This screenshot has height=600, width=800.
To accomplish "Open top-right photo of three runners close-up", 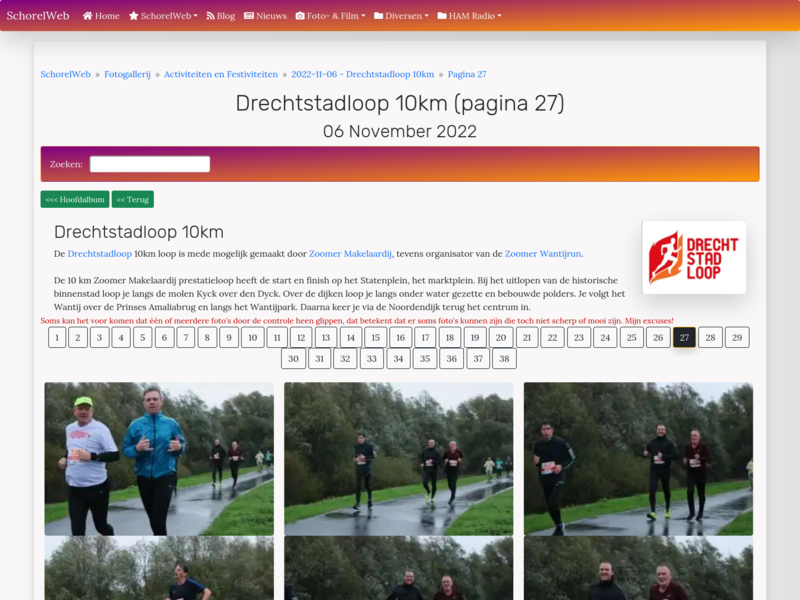I will [638, 459].
